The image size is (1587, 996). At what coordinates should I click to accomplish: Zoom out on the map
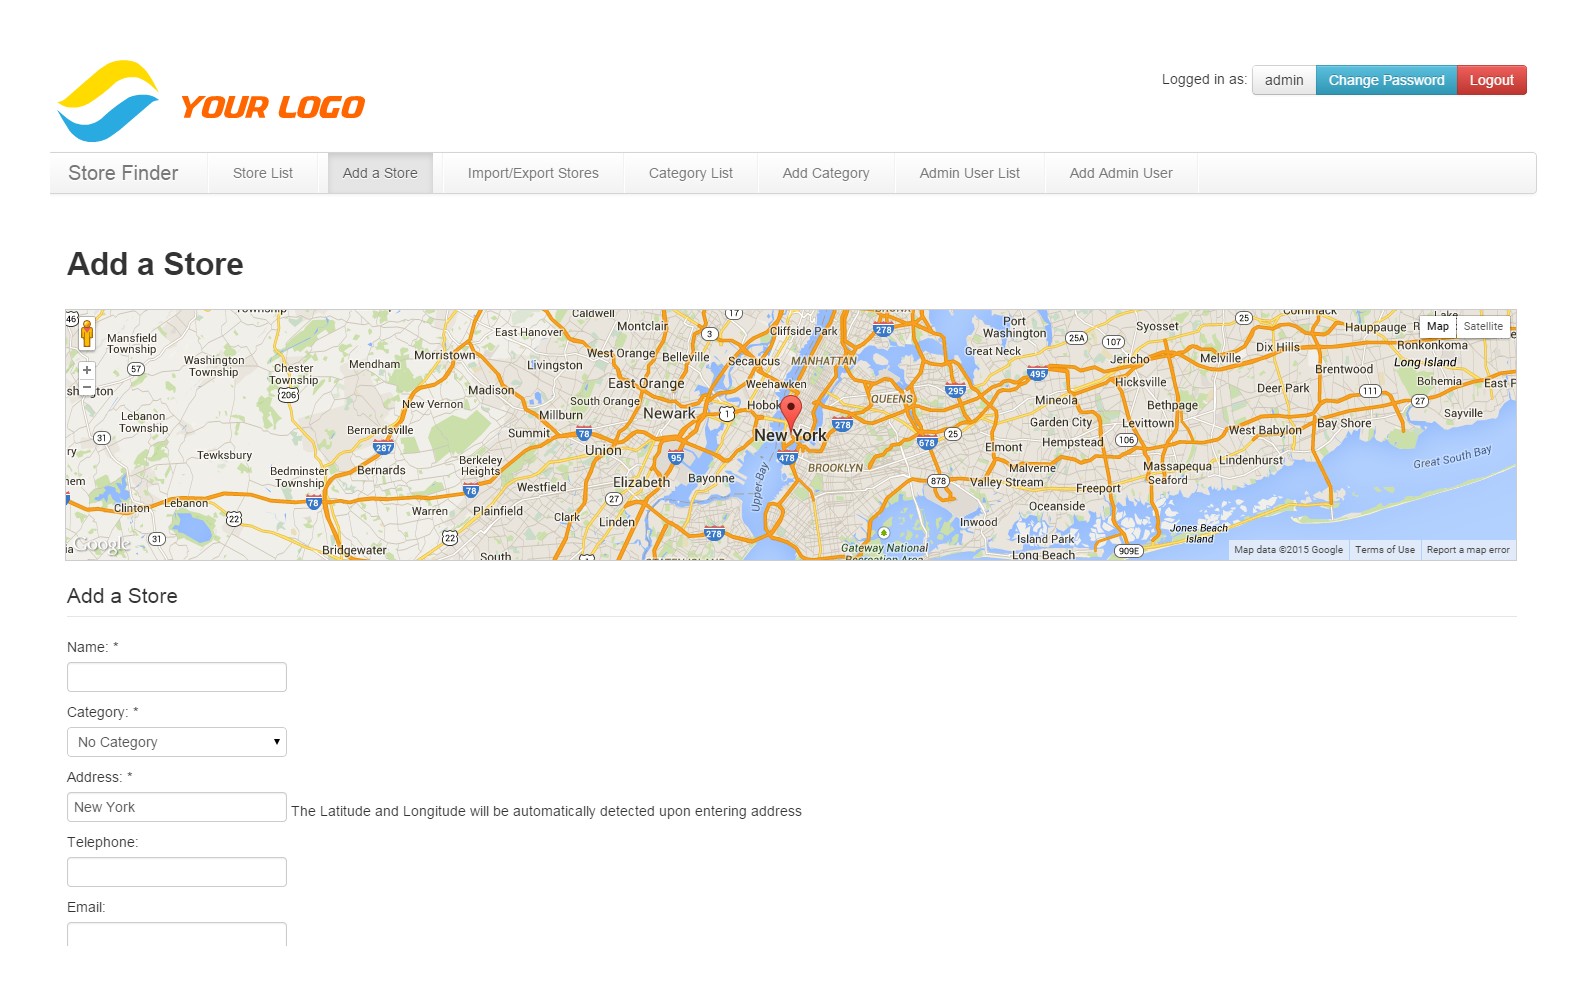(x=87, y=388)
